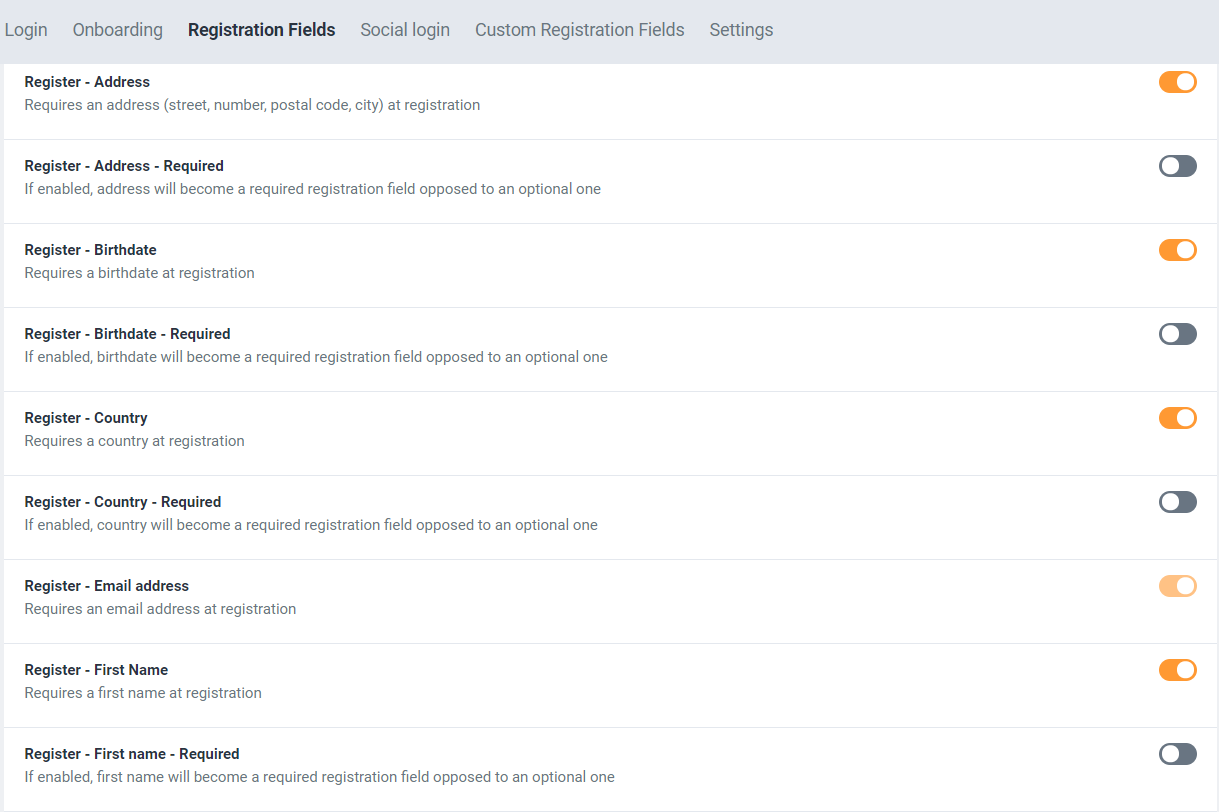Viewport: 1219px width, 812px height.
Task: Switch to the Settings tab
Action: (x=741, y=30)
